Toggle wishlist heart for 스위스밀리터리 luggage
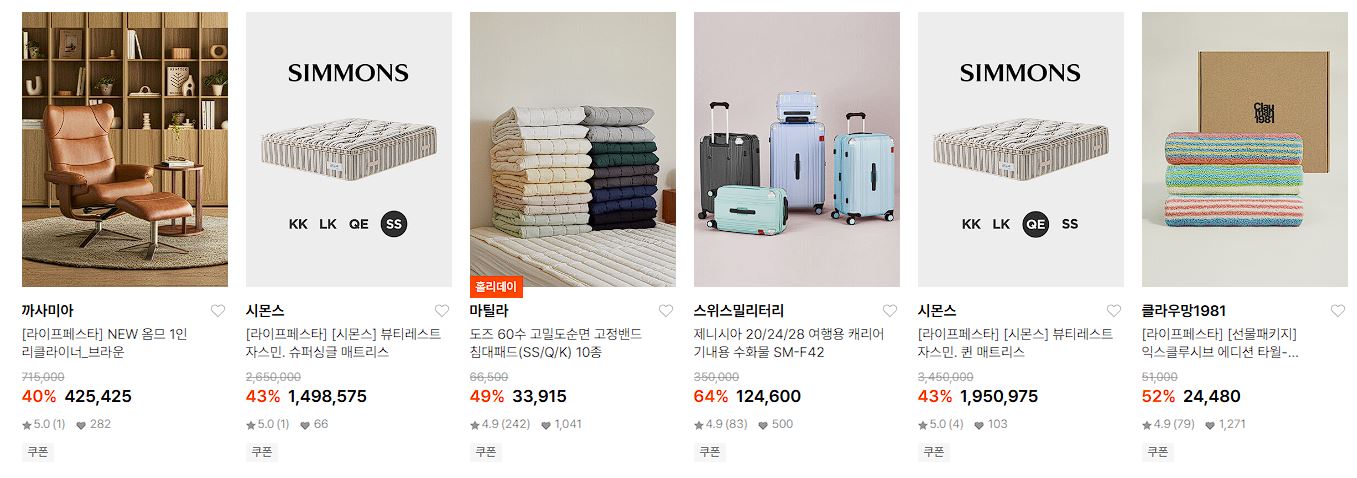 tap(890, 311)
